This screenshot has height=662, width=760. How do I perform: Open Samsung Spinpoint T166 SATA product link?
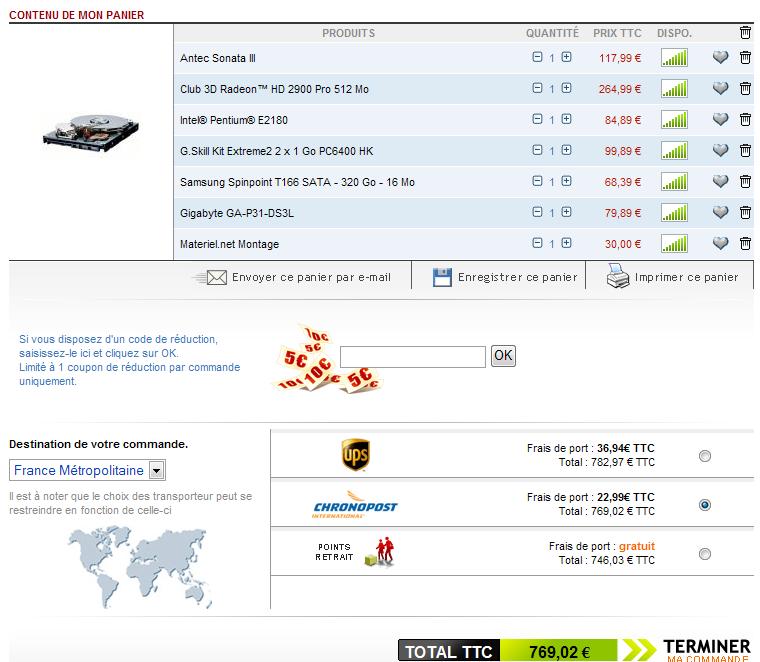tap(297, 182)
